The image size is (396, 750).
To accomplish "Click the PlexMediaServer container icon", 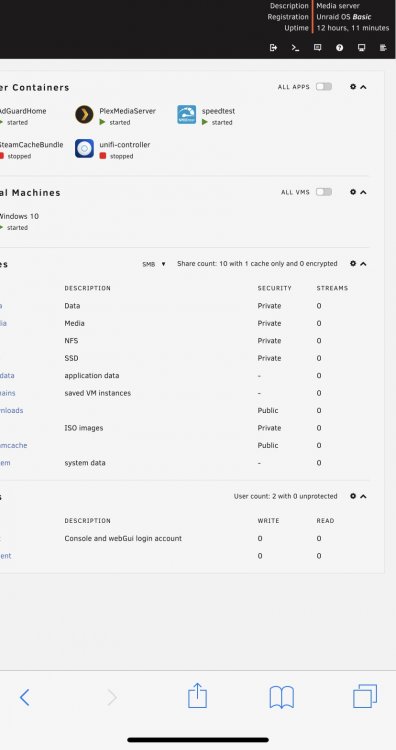I will coord(84,115).
